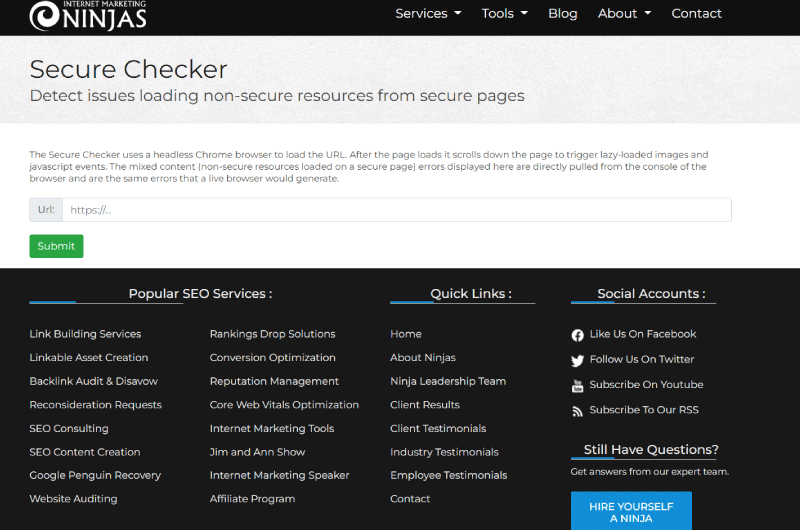Open SEO Consulting link
The image size is (800, 530).
pos(69,428)
